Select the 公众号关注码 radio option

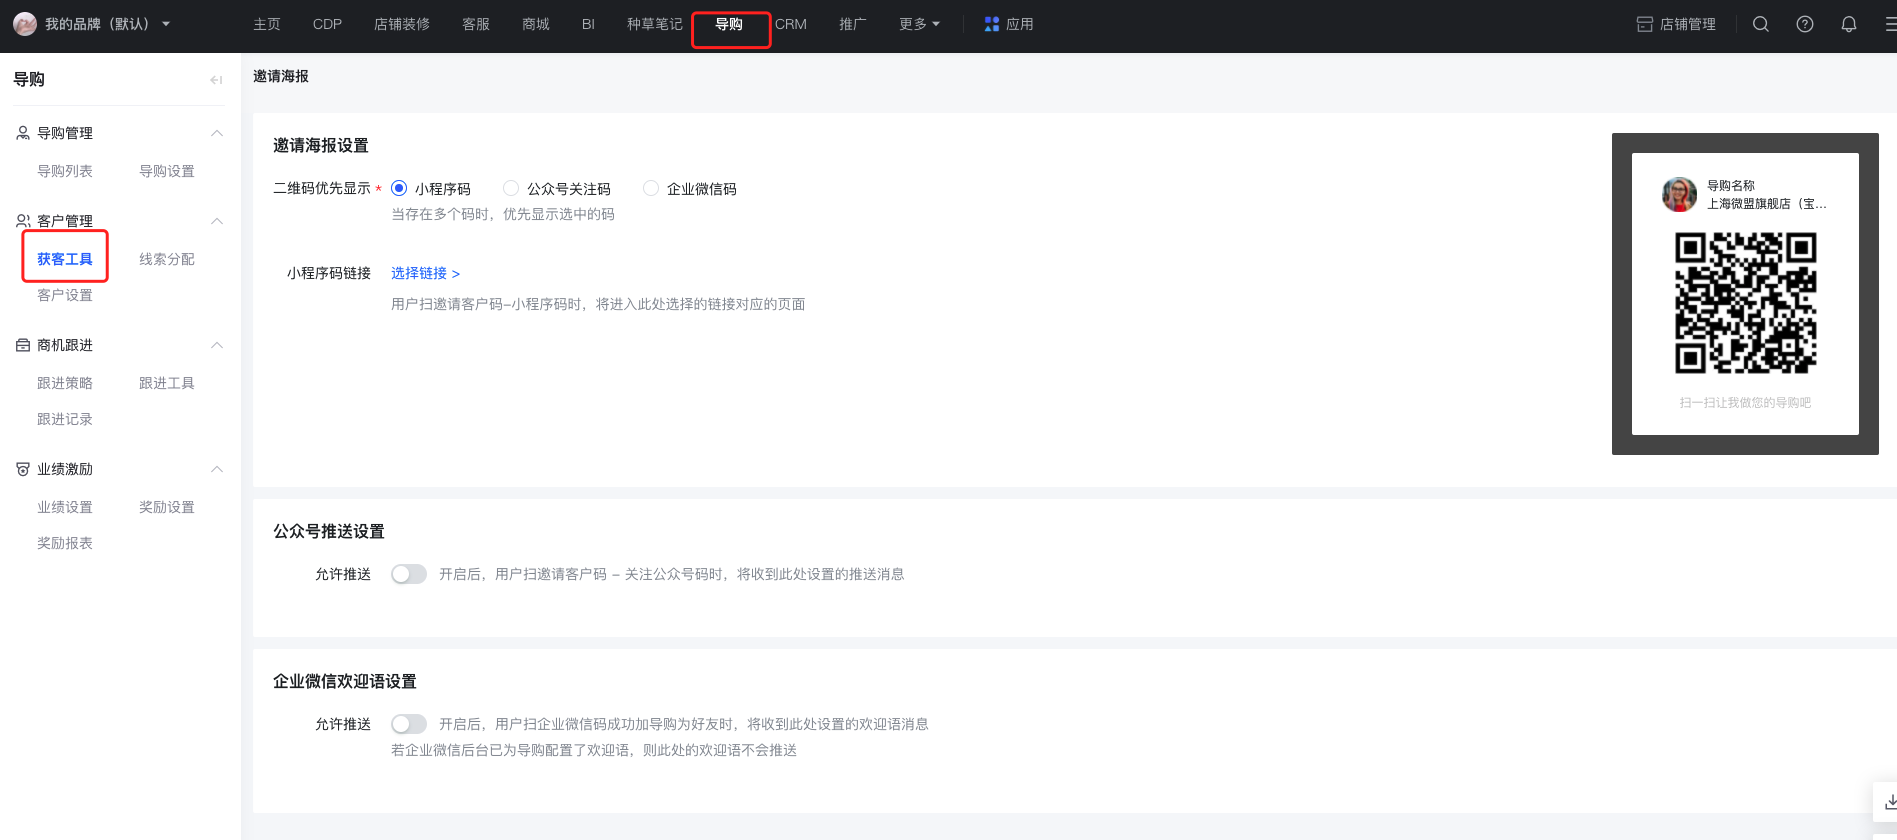511,188
